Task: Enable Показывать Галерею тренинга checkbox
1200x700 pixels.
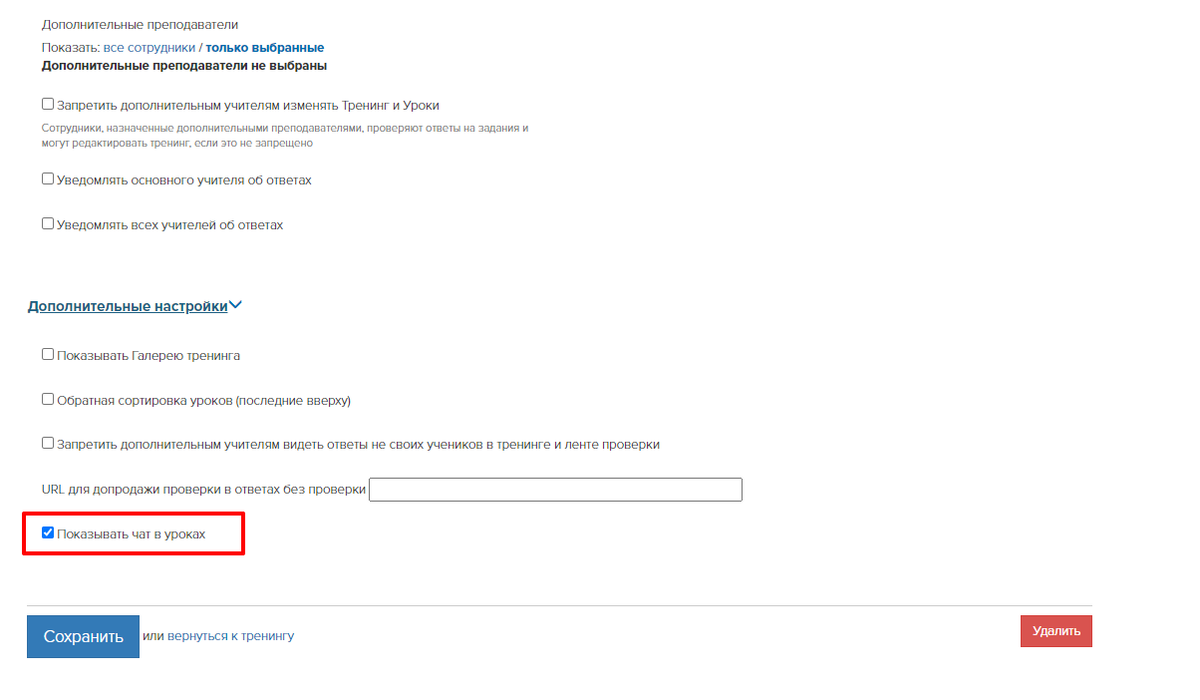Action: pos(48,354)
